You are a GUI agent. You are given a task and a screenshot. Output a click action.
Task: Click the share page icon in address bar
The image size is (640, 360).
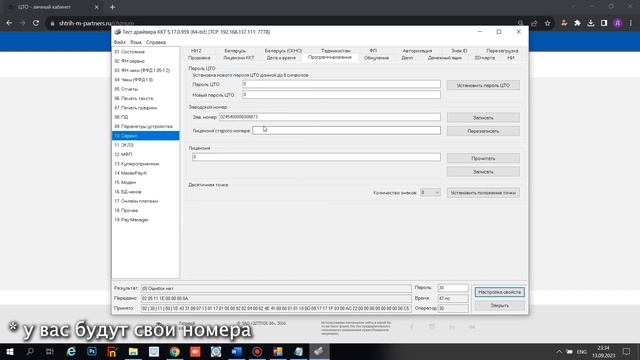tap(534, 23)
